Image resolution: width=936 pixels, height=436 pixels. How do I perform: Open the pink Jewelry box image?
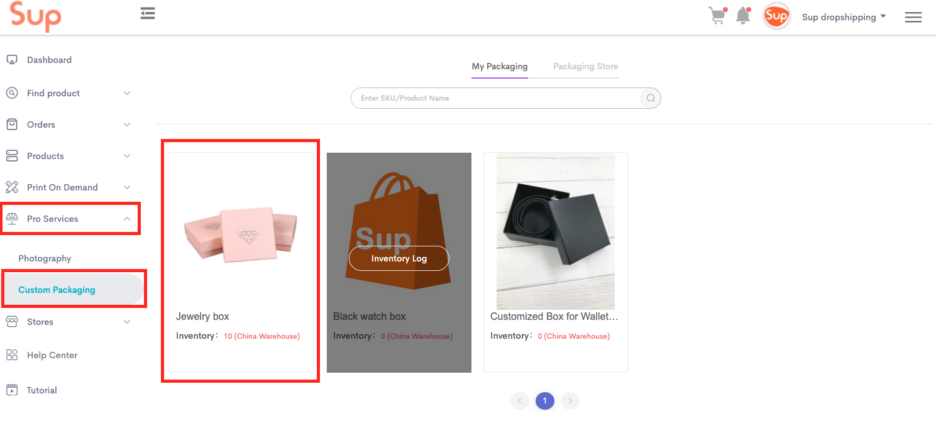242,234
